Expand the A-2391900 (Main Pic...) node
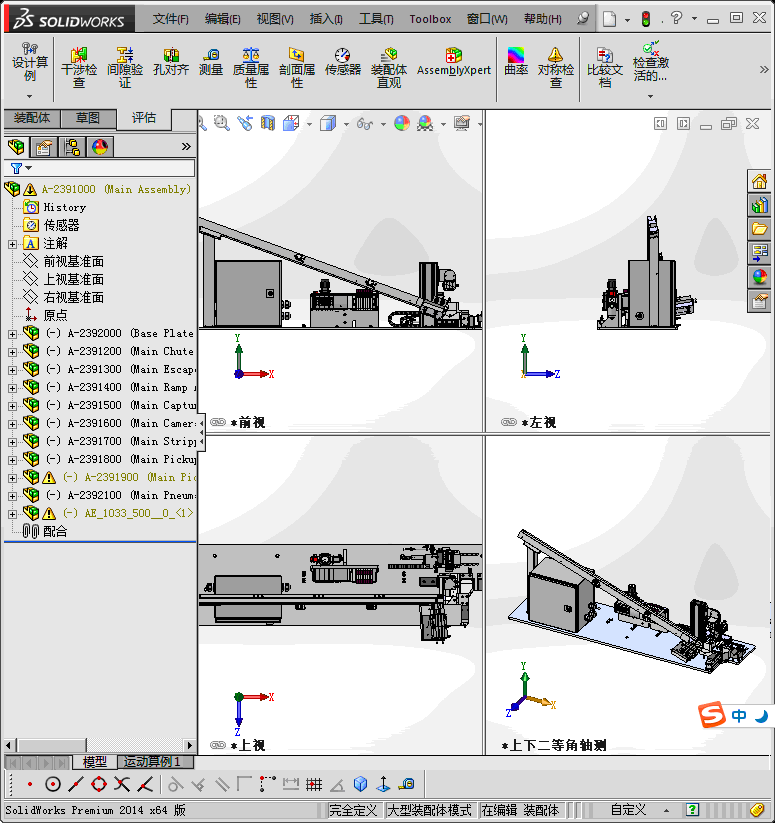The width and height of the screenshot is (775, 823). (x=12, y=478)
